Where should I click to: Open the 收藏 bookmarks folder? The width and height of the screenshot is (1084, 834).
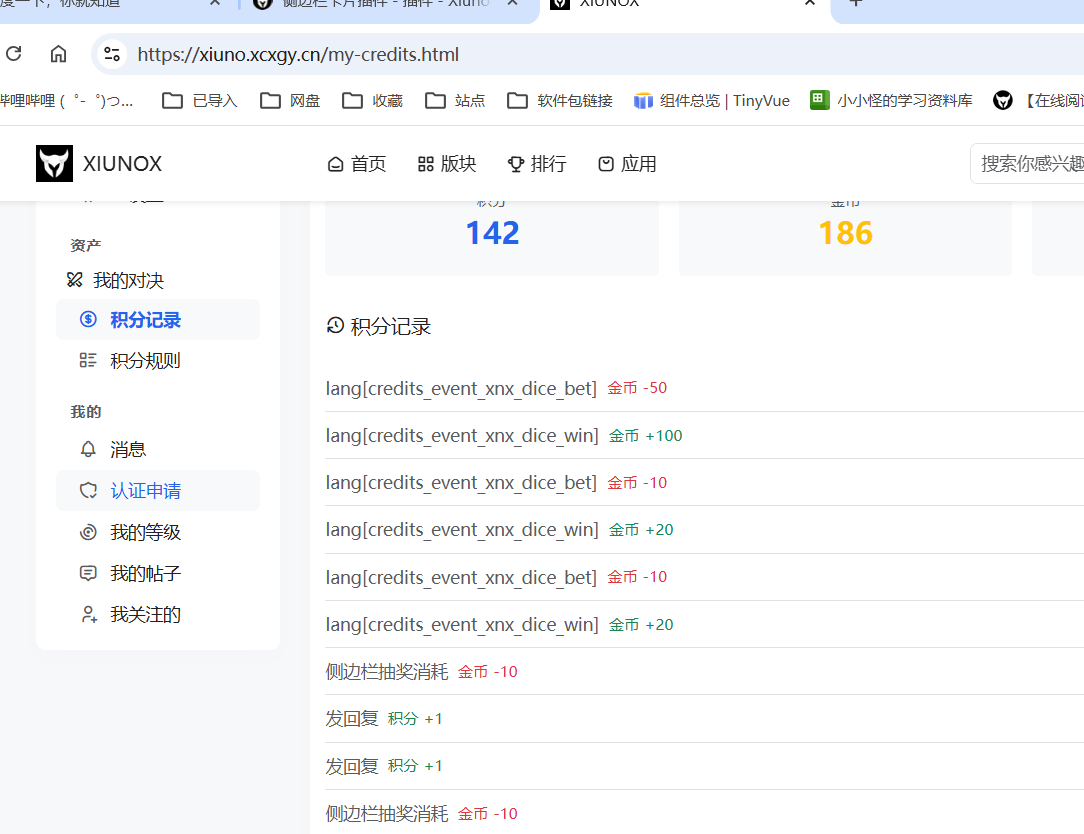373,100
